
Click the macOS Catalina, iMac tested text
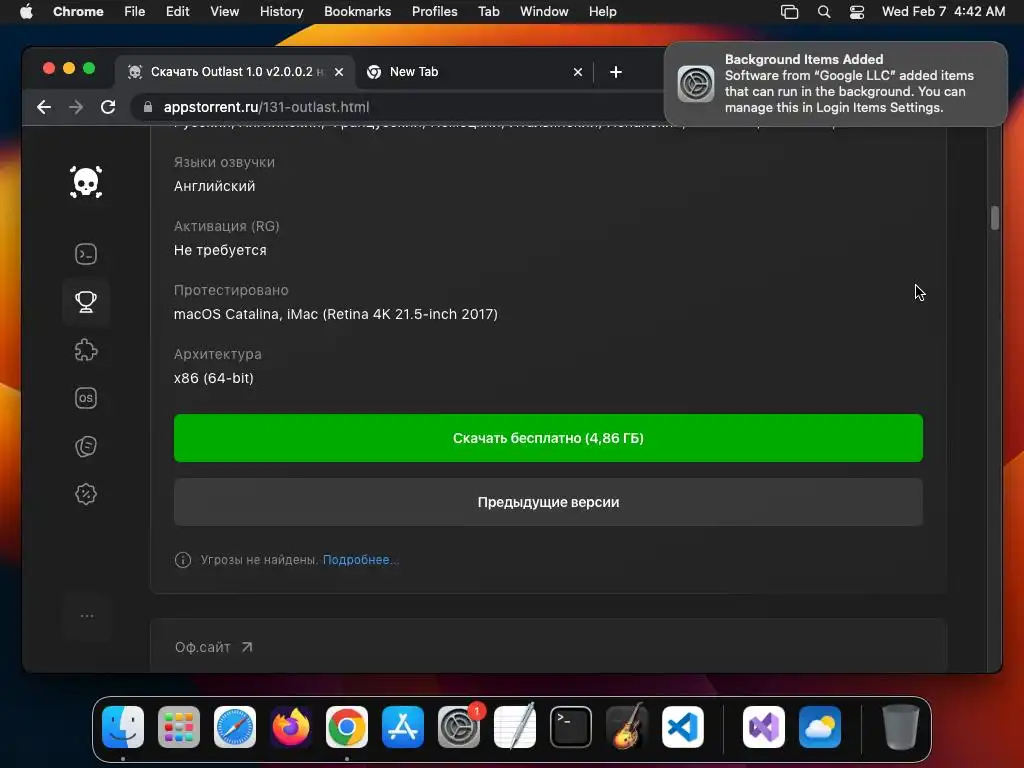336,314
